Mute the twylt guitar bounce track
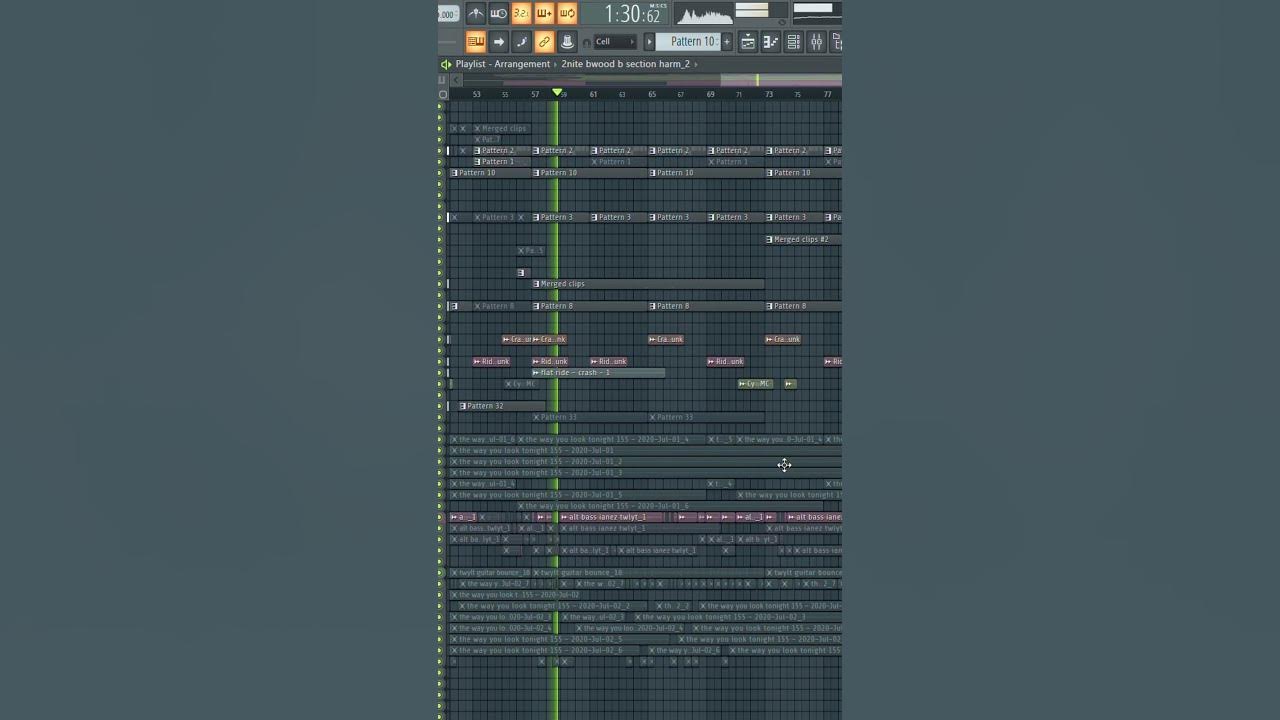Image resolution: width=1280 pixels, height=720 pixels. [x=440, y=573]
